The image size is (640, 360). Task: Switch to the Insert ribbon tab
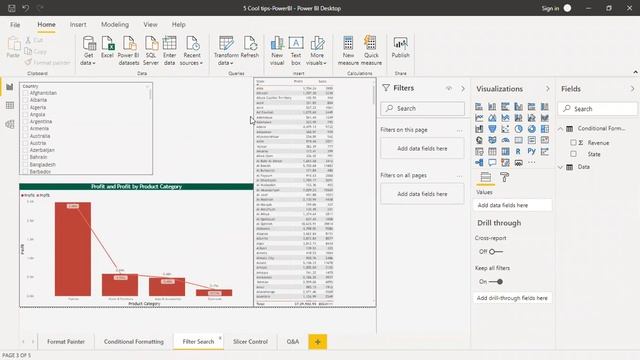(x=78, y=24)
